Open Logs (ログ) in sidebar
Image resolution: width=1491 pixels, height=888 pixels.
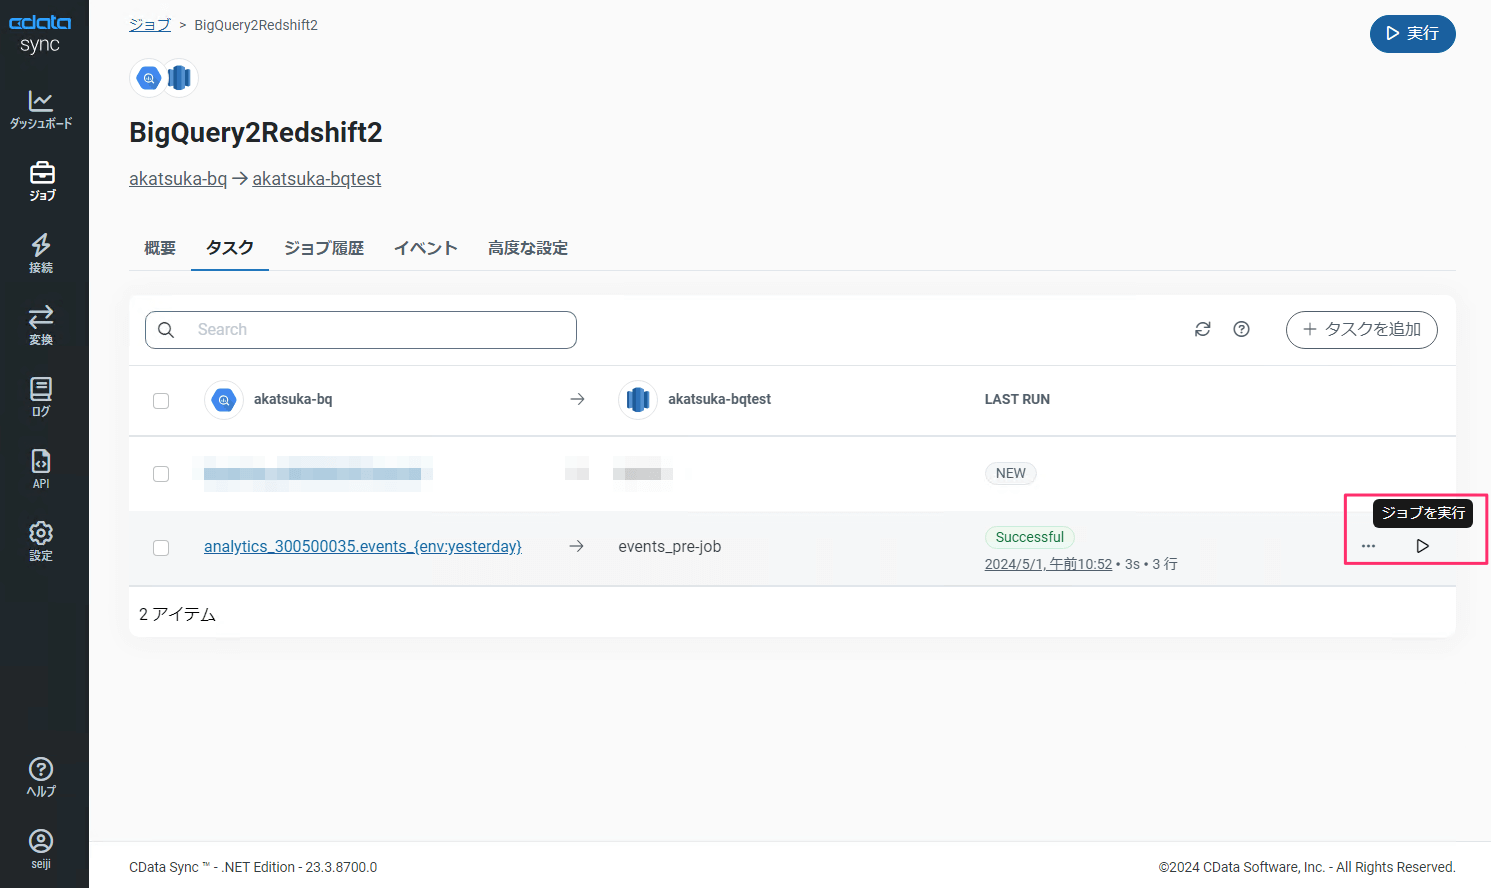point(41,397)
